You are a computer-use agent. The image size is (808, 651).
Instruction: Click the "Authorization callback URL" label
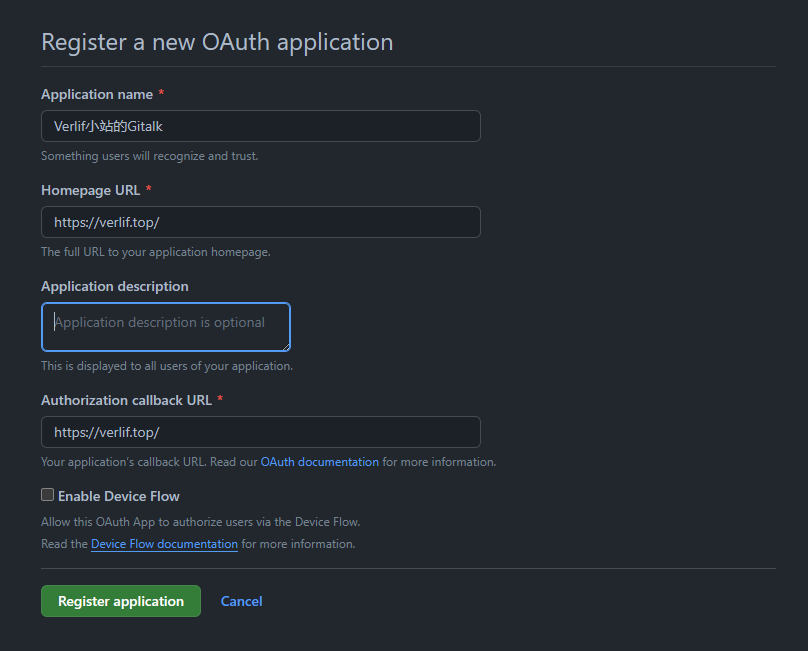[x=126, y=400]
